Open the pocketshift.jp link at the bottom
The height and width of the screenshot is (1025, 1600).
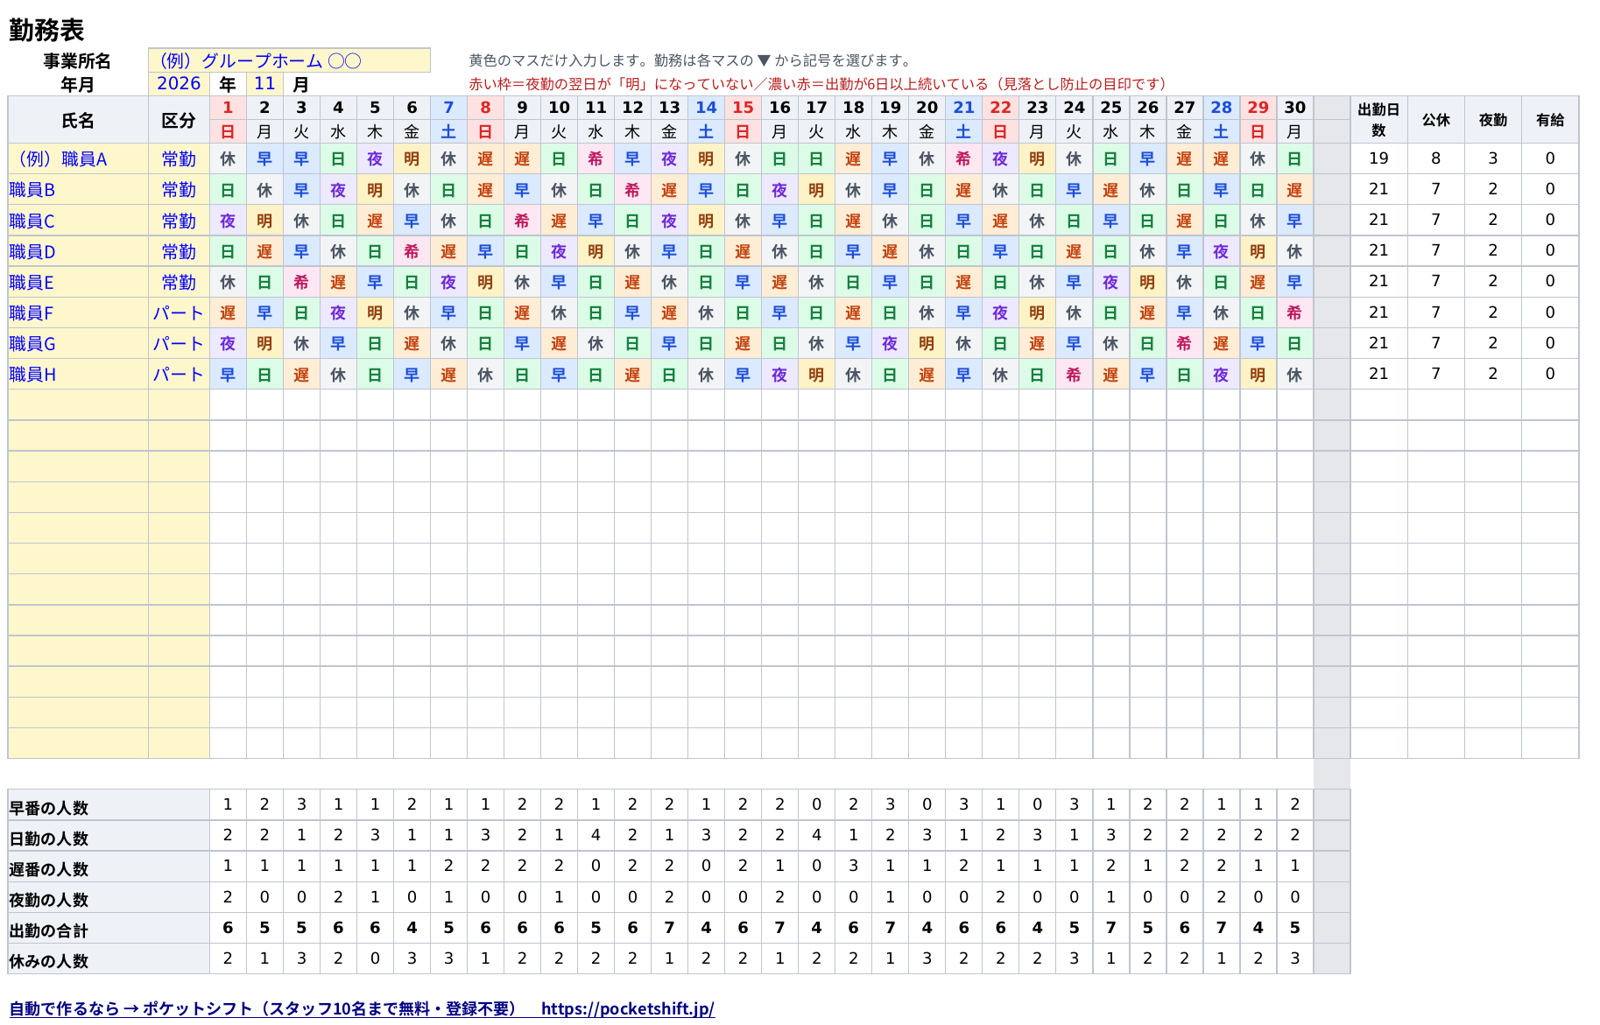[627, 1008]
